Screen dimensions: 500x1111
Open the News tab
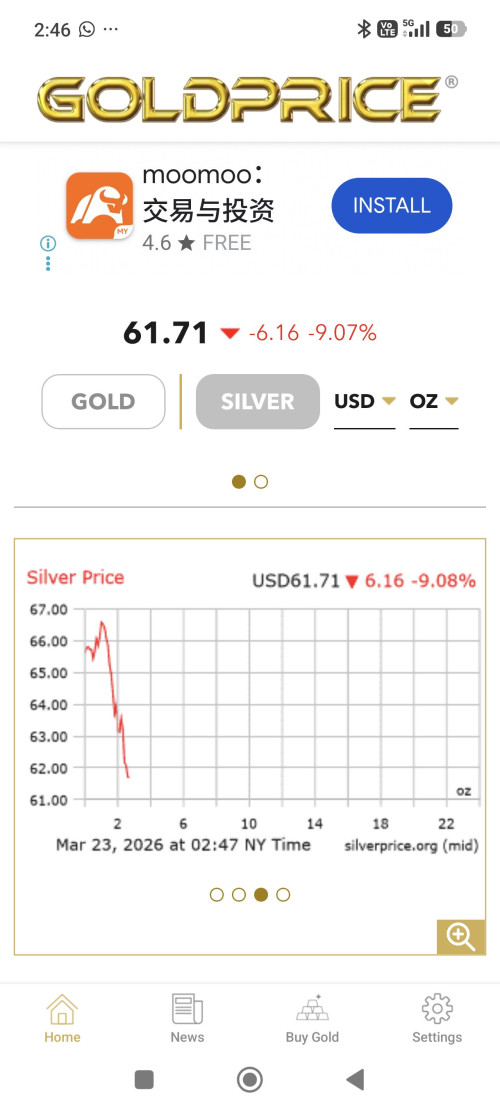187,1018
